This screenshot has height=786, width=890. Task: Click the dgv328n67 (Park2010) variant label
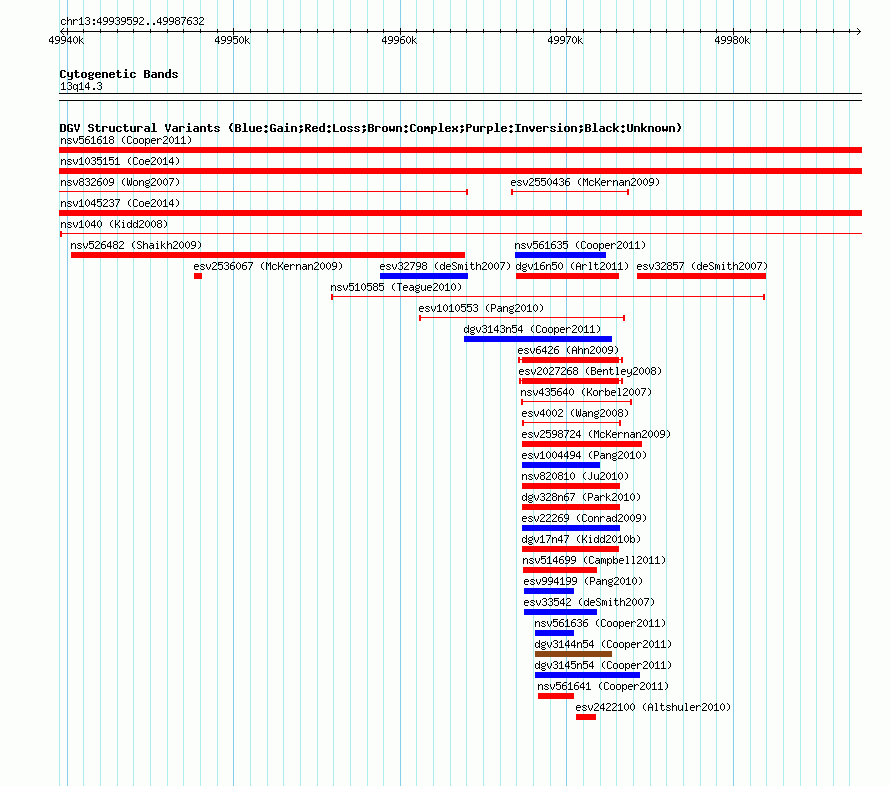click(x=581, y=497)
